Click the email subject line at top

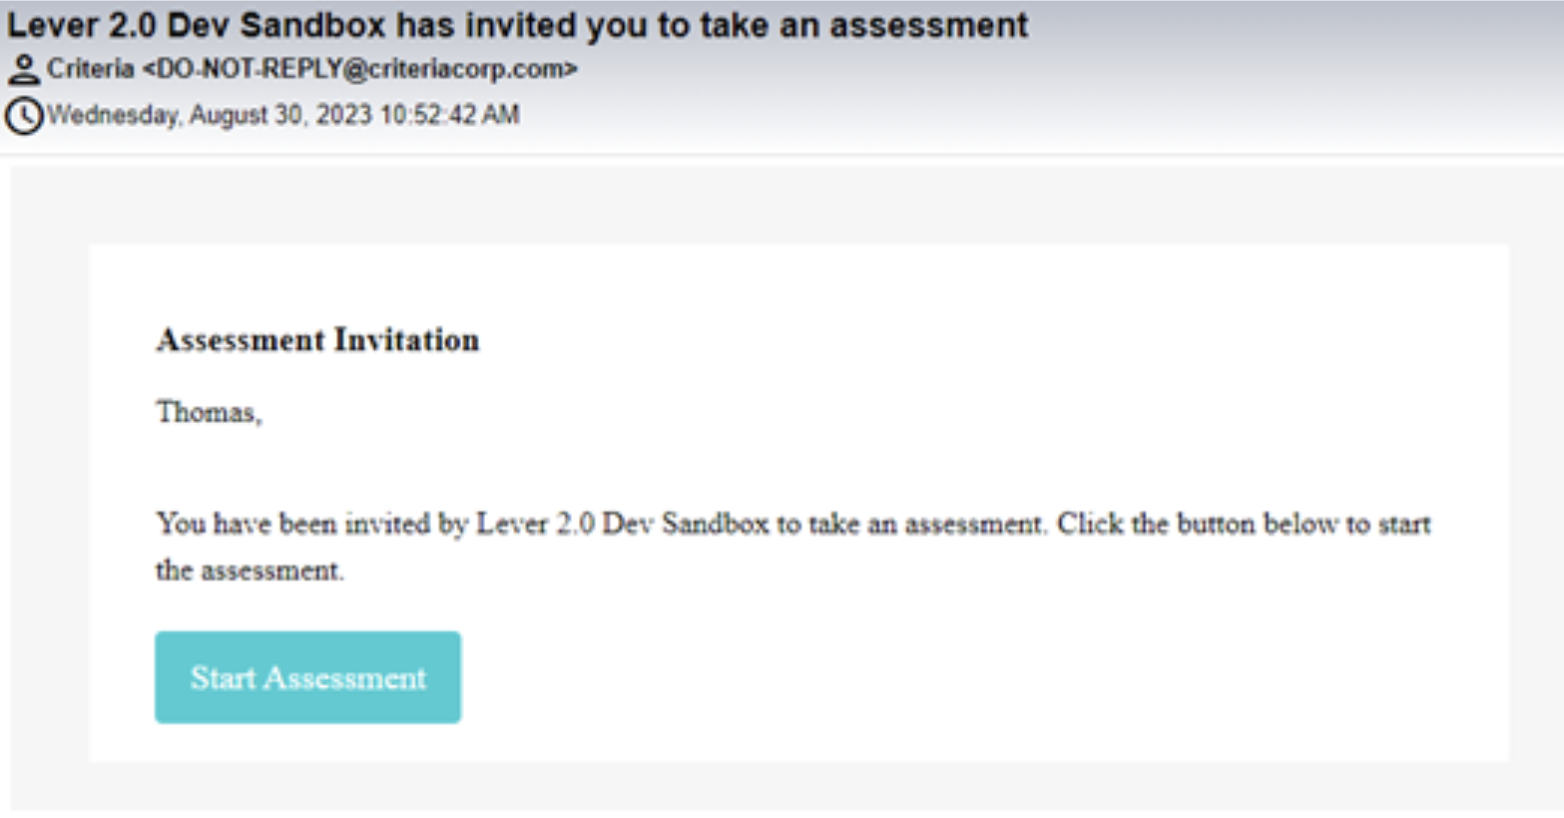[x=517, y=24]
